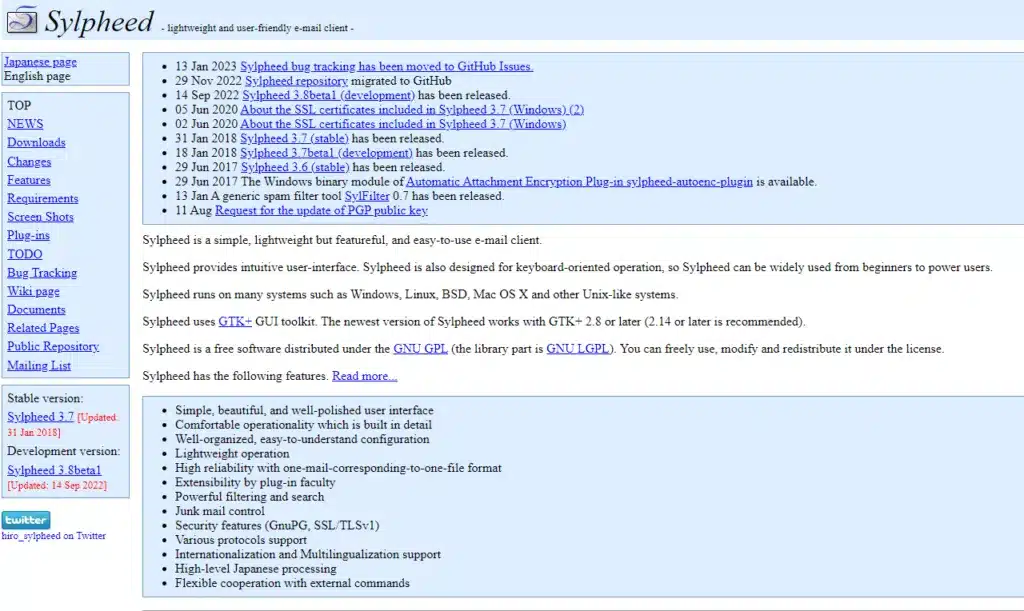The width and height of the screenshot is (1024, 611).
Task: Open the Sylpheed 3.7 (stable) news link
Action: [295, 138]
